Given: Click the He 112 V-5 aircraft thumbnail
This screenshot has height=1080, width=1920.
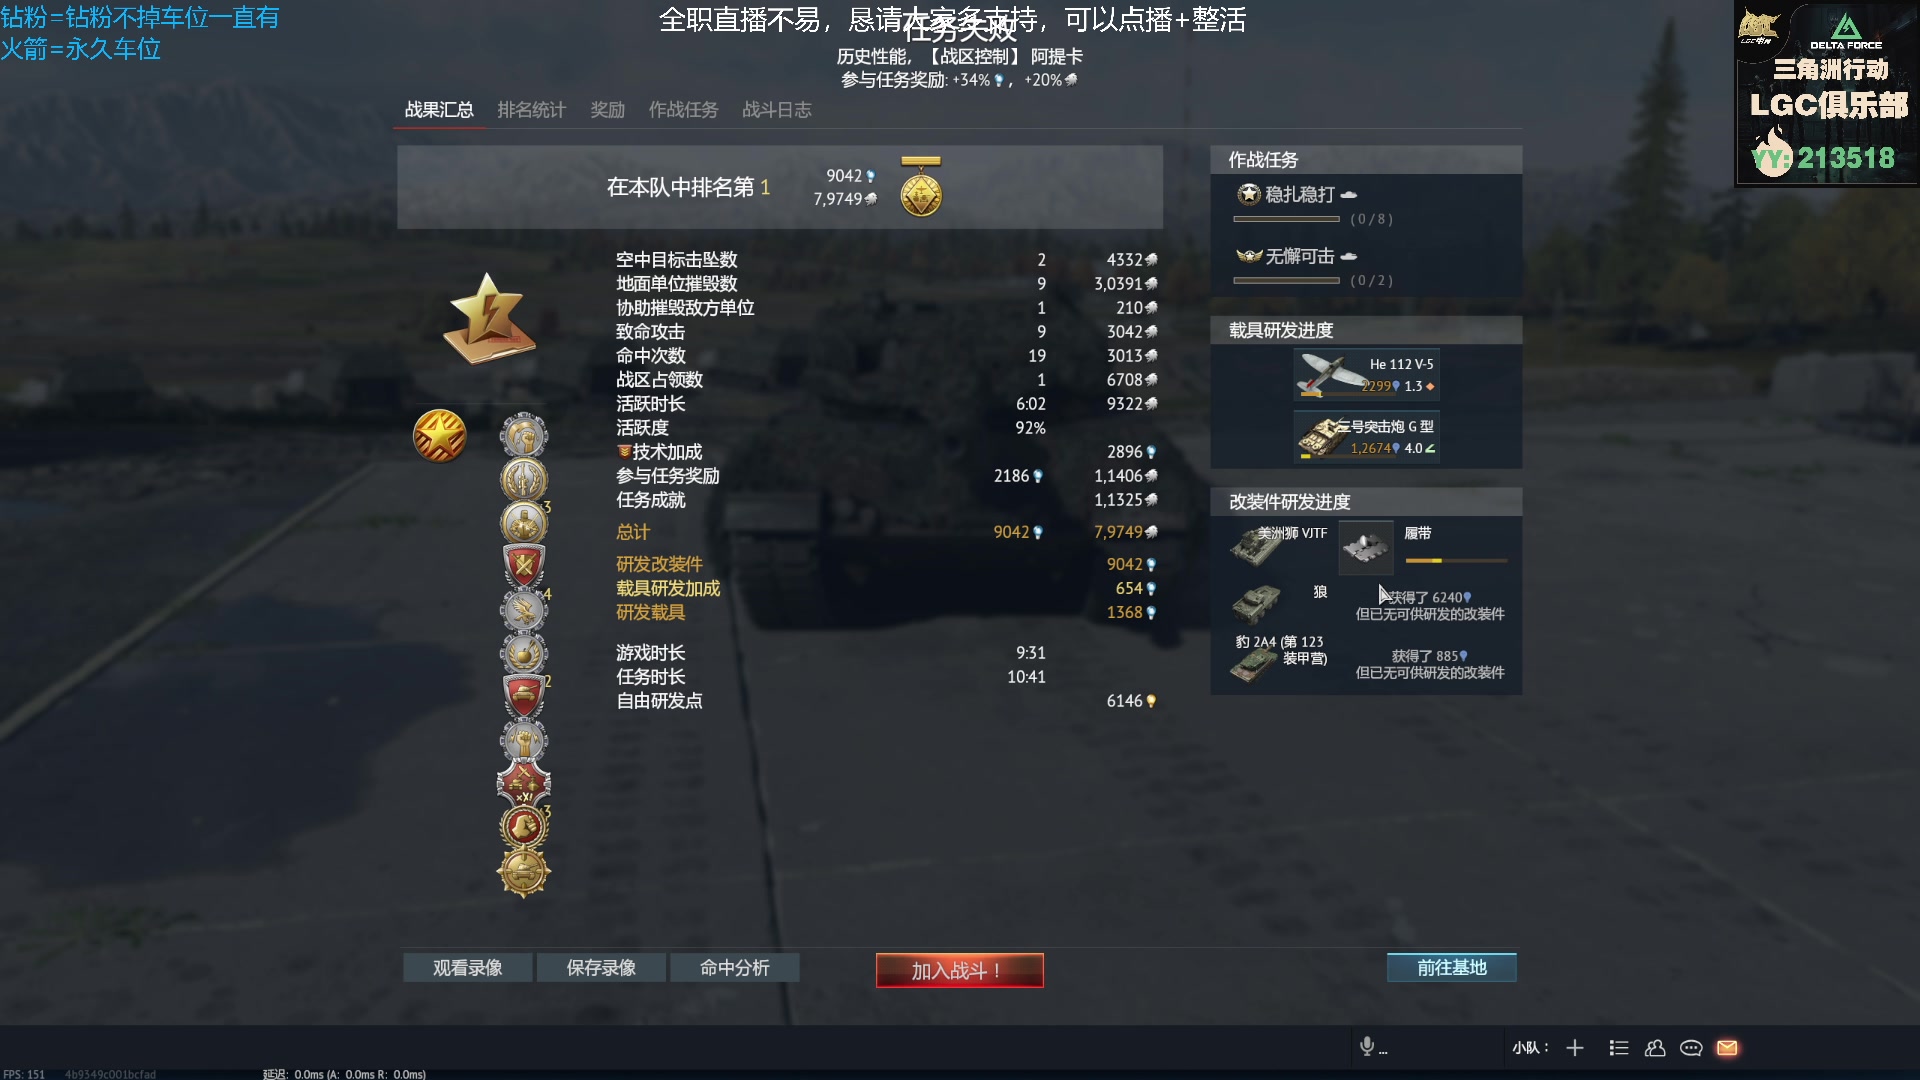Looking at the screenshot, I should [1329, 375].
